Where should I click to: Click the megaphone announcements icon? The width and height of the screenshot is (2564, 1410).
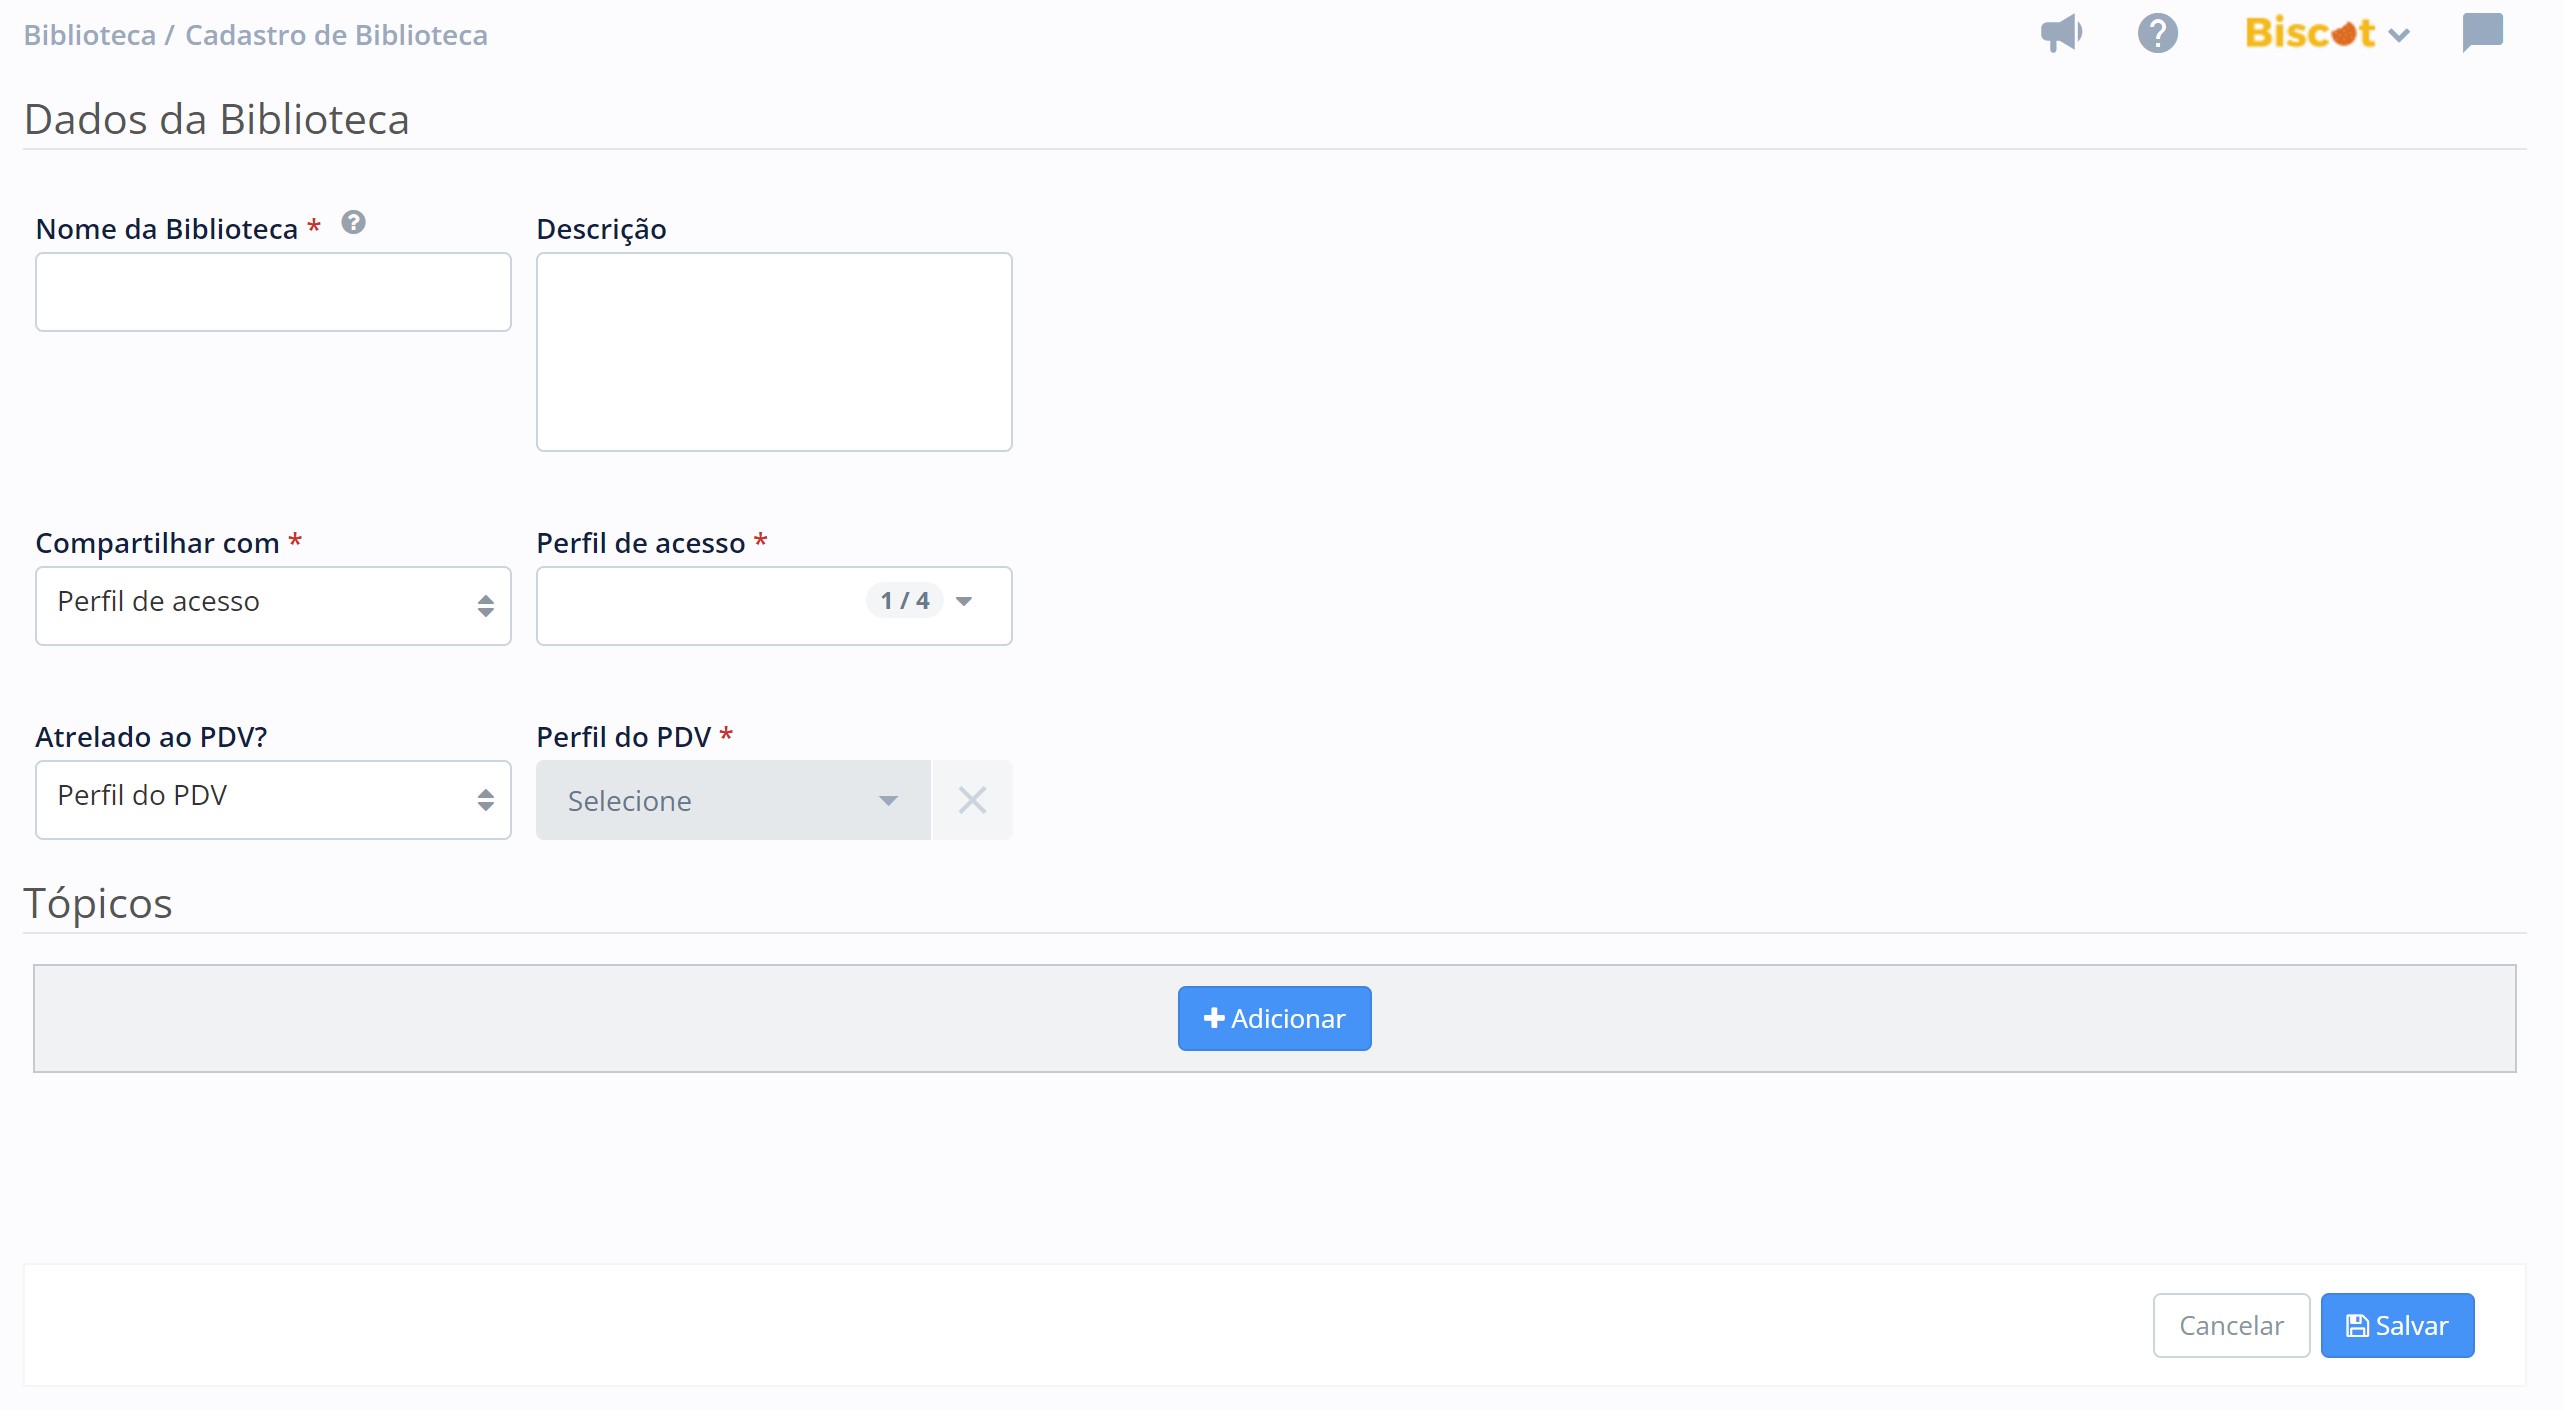click(2061, 34)
